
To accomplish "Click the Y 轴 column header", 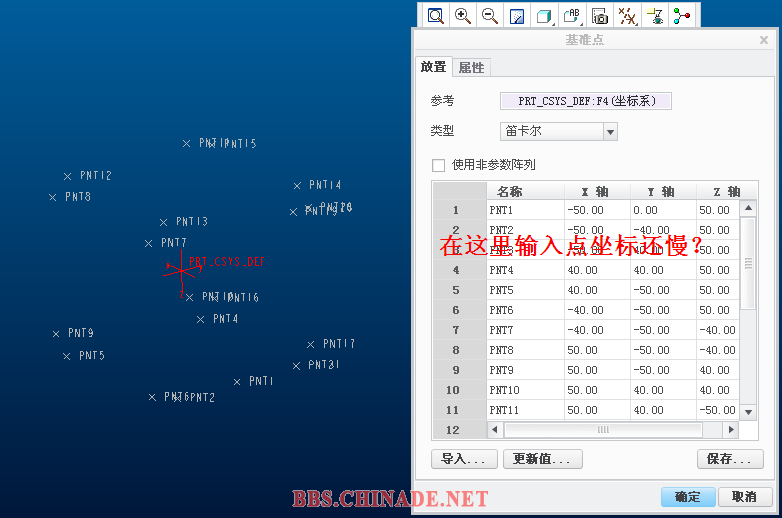I will pos(663,191).
